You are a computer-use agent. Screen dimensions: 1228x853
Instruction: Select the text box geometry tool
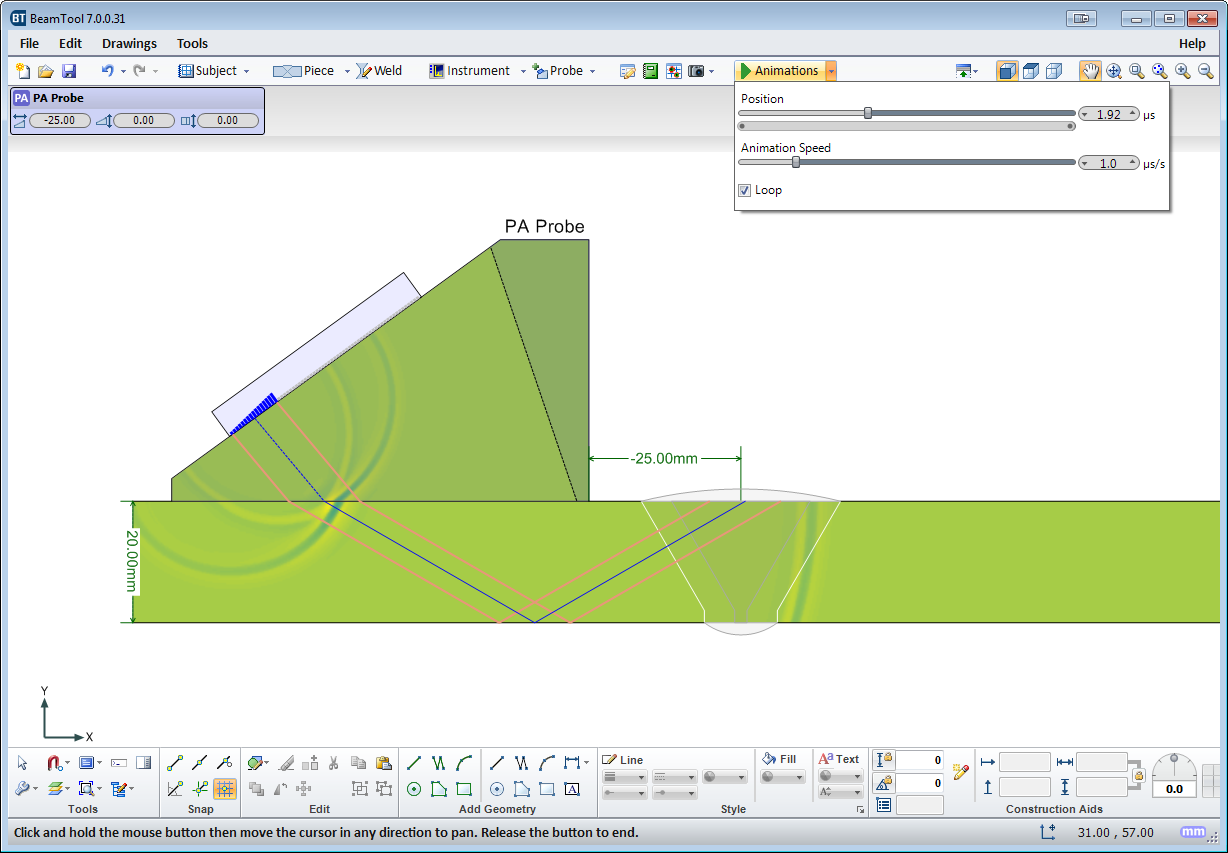572,789
